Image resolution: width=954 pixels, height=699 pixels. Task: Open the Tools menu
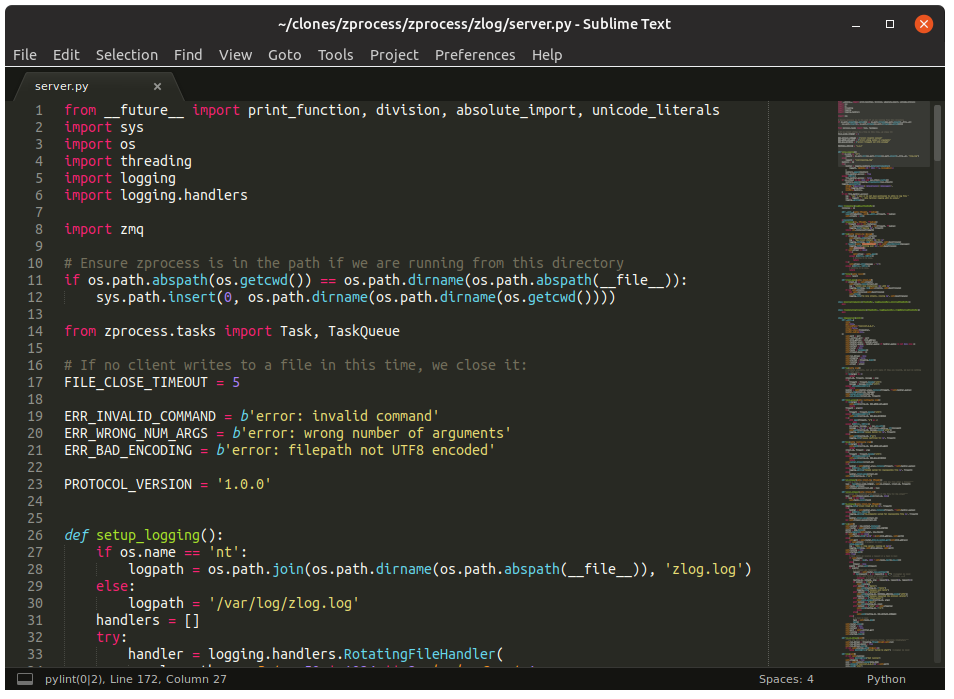coord(335,55)
